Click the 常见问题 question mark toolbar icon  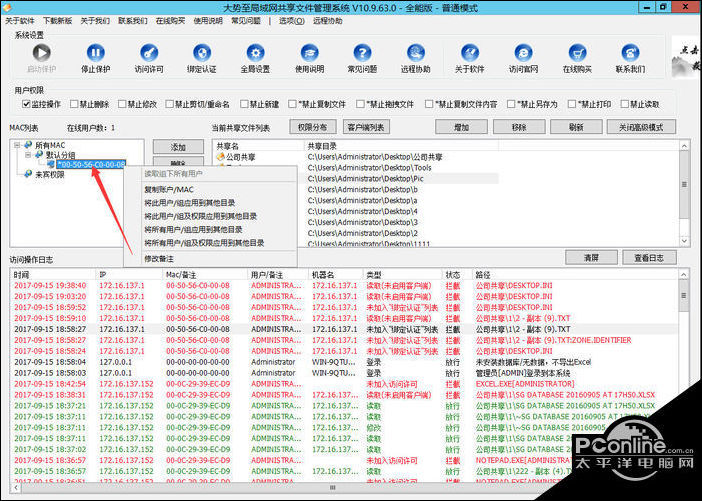tap(363, 53)
